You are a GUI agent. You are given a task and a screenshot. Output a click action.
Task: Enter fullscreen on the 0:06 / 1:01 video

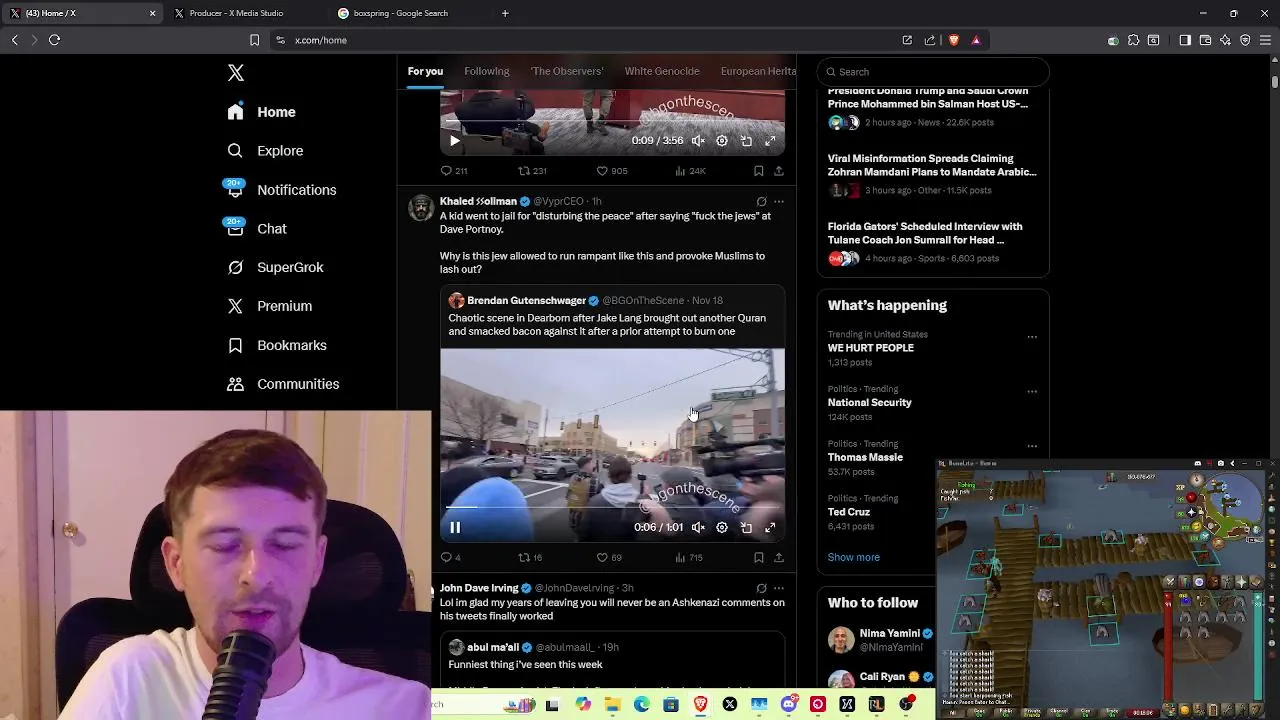(x=770, y=528)
